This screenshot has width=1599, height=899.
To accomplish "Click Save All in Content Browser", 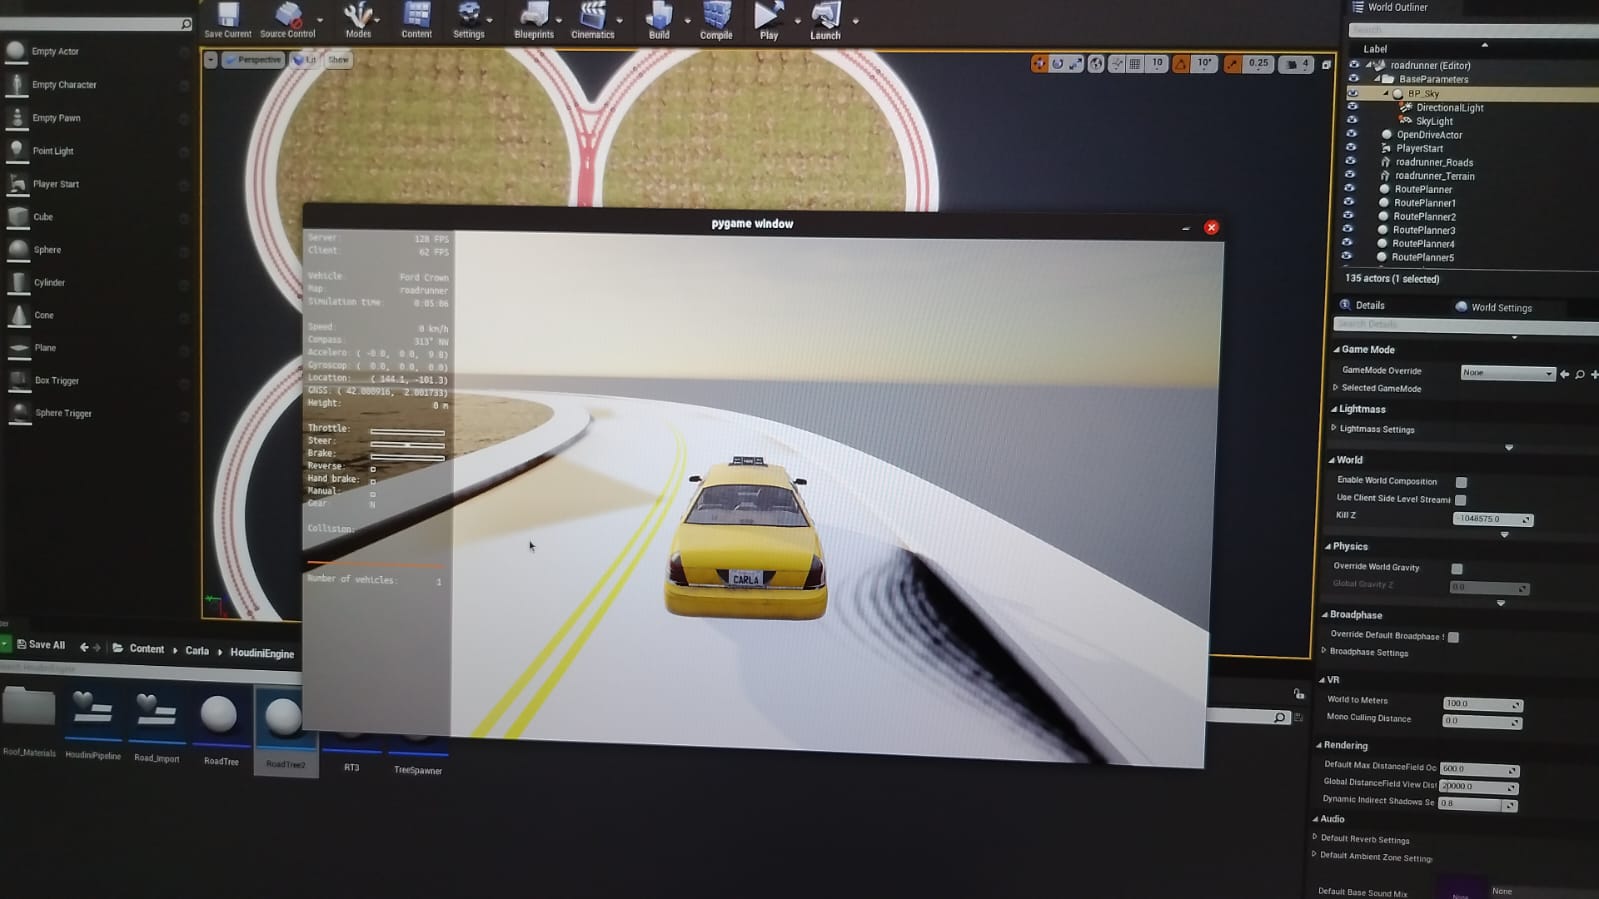I will tap(41, 645).
